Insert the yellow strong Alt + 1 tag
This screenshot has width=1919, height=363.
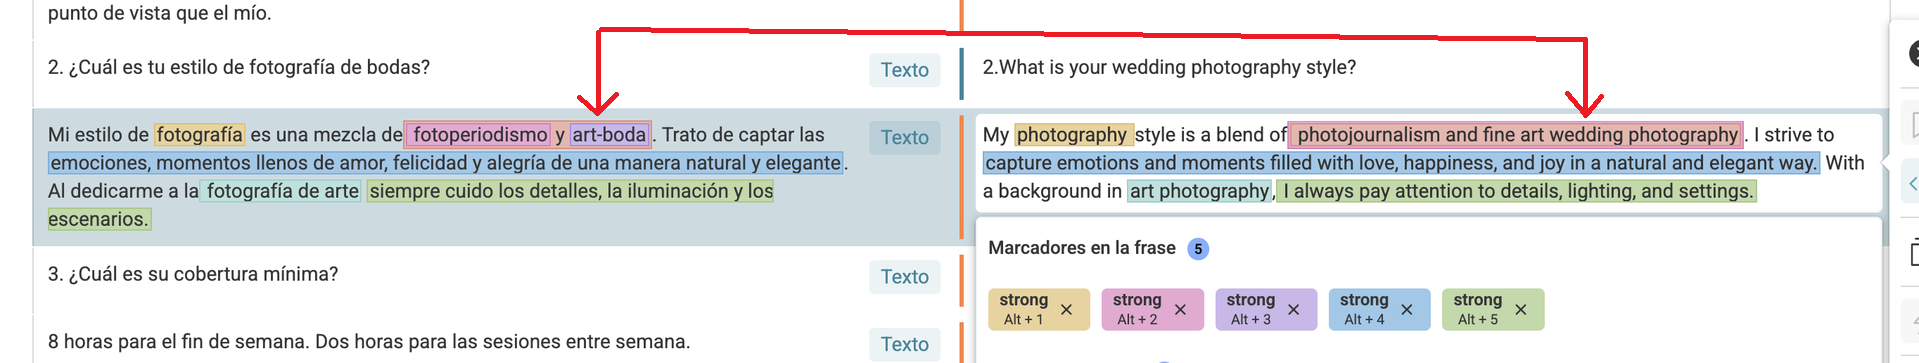1023,309
